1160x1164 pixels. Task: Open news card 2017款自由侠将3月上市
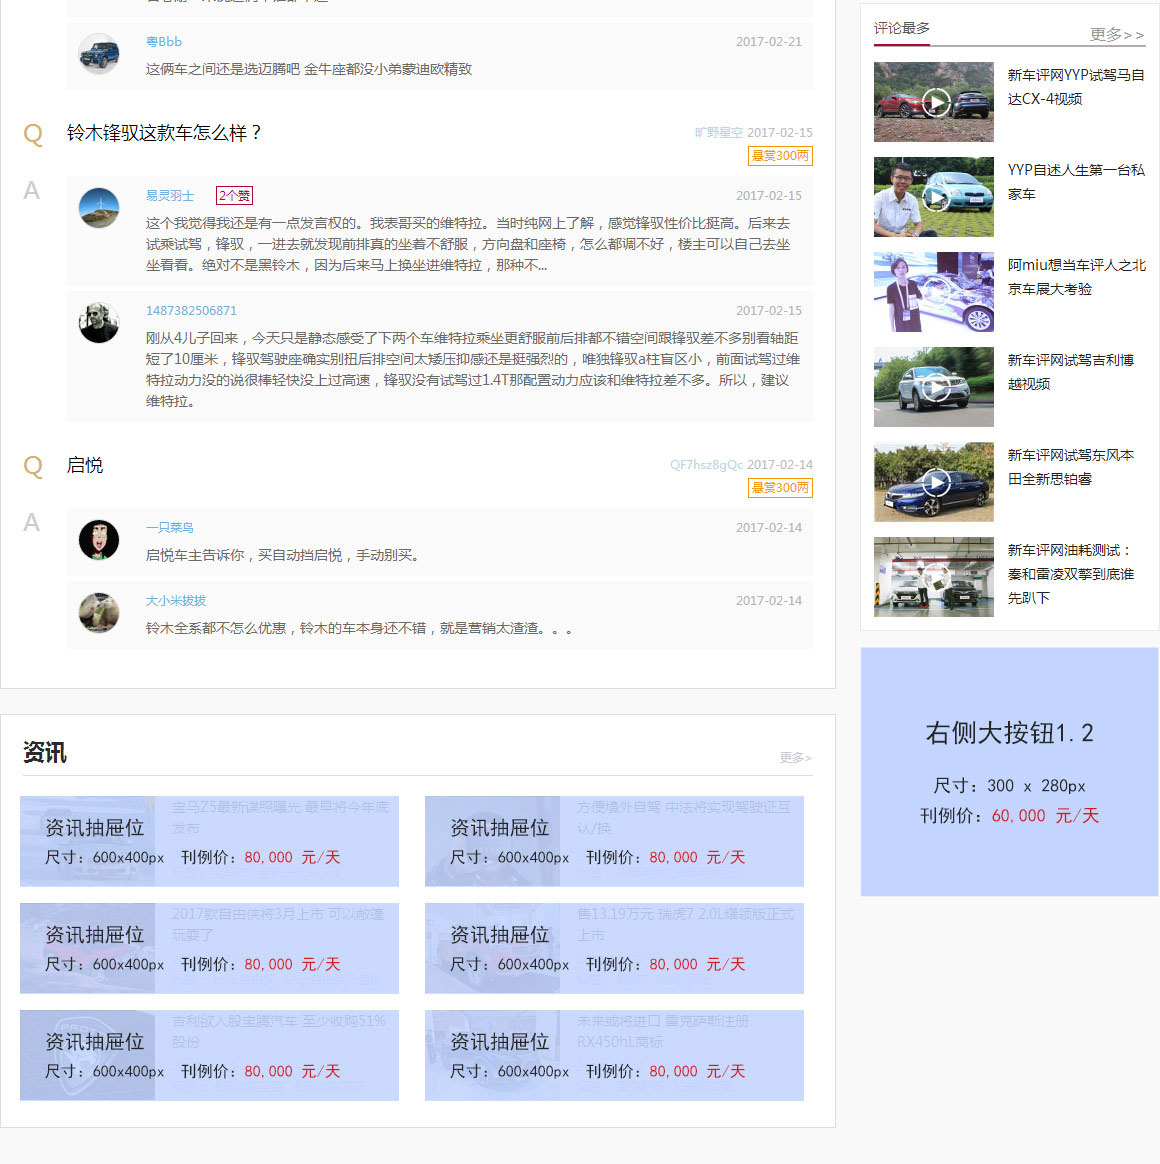click(x=209, y=948)
